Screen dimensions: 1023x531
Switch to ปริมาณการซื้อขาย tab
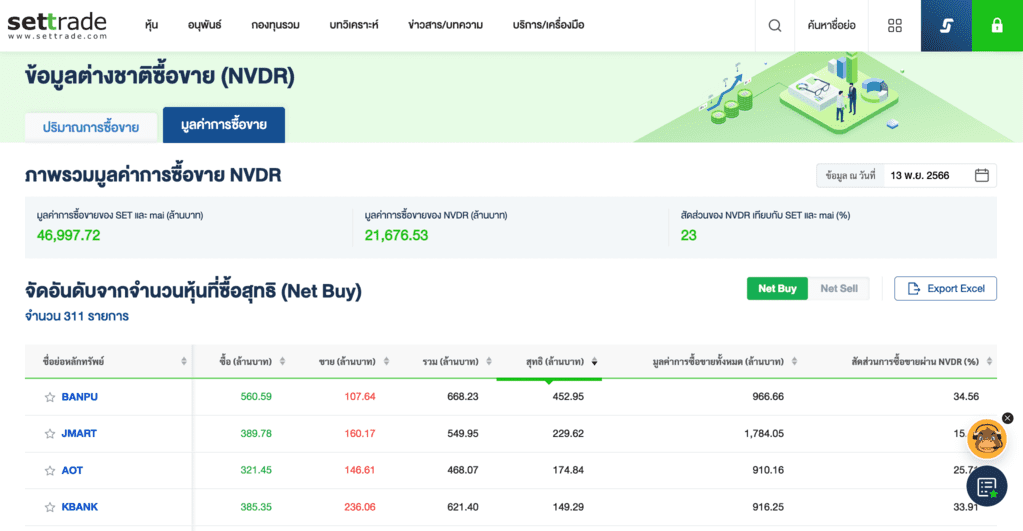pos(91,127)
